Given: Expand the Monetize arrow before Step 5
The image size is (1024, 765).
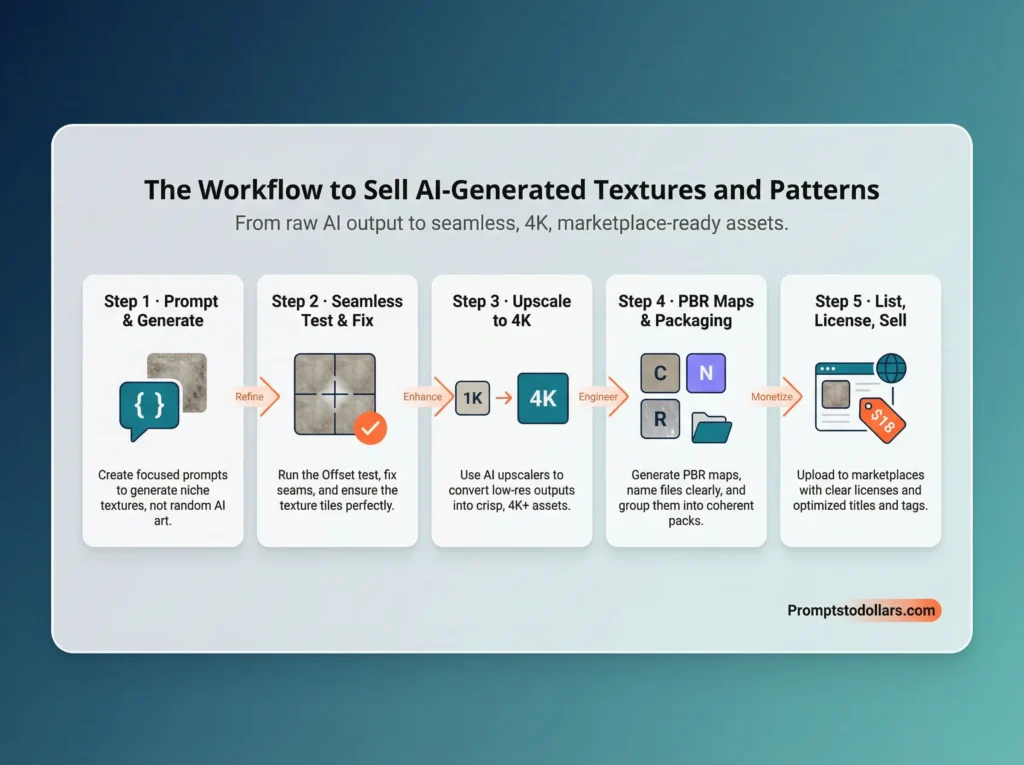Looking at the screenshot, I should [x=772, y=397].
